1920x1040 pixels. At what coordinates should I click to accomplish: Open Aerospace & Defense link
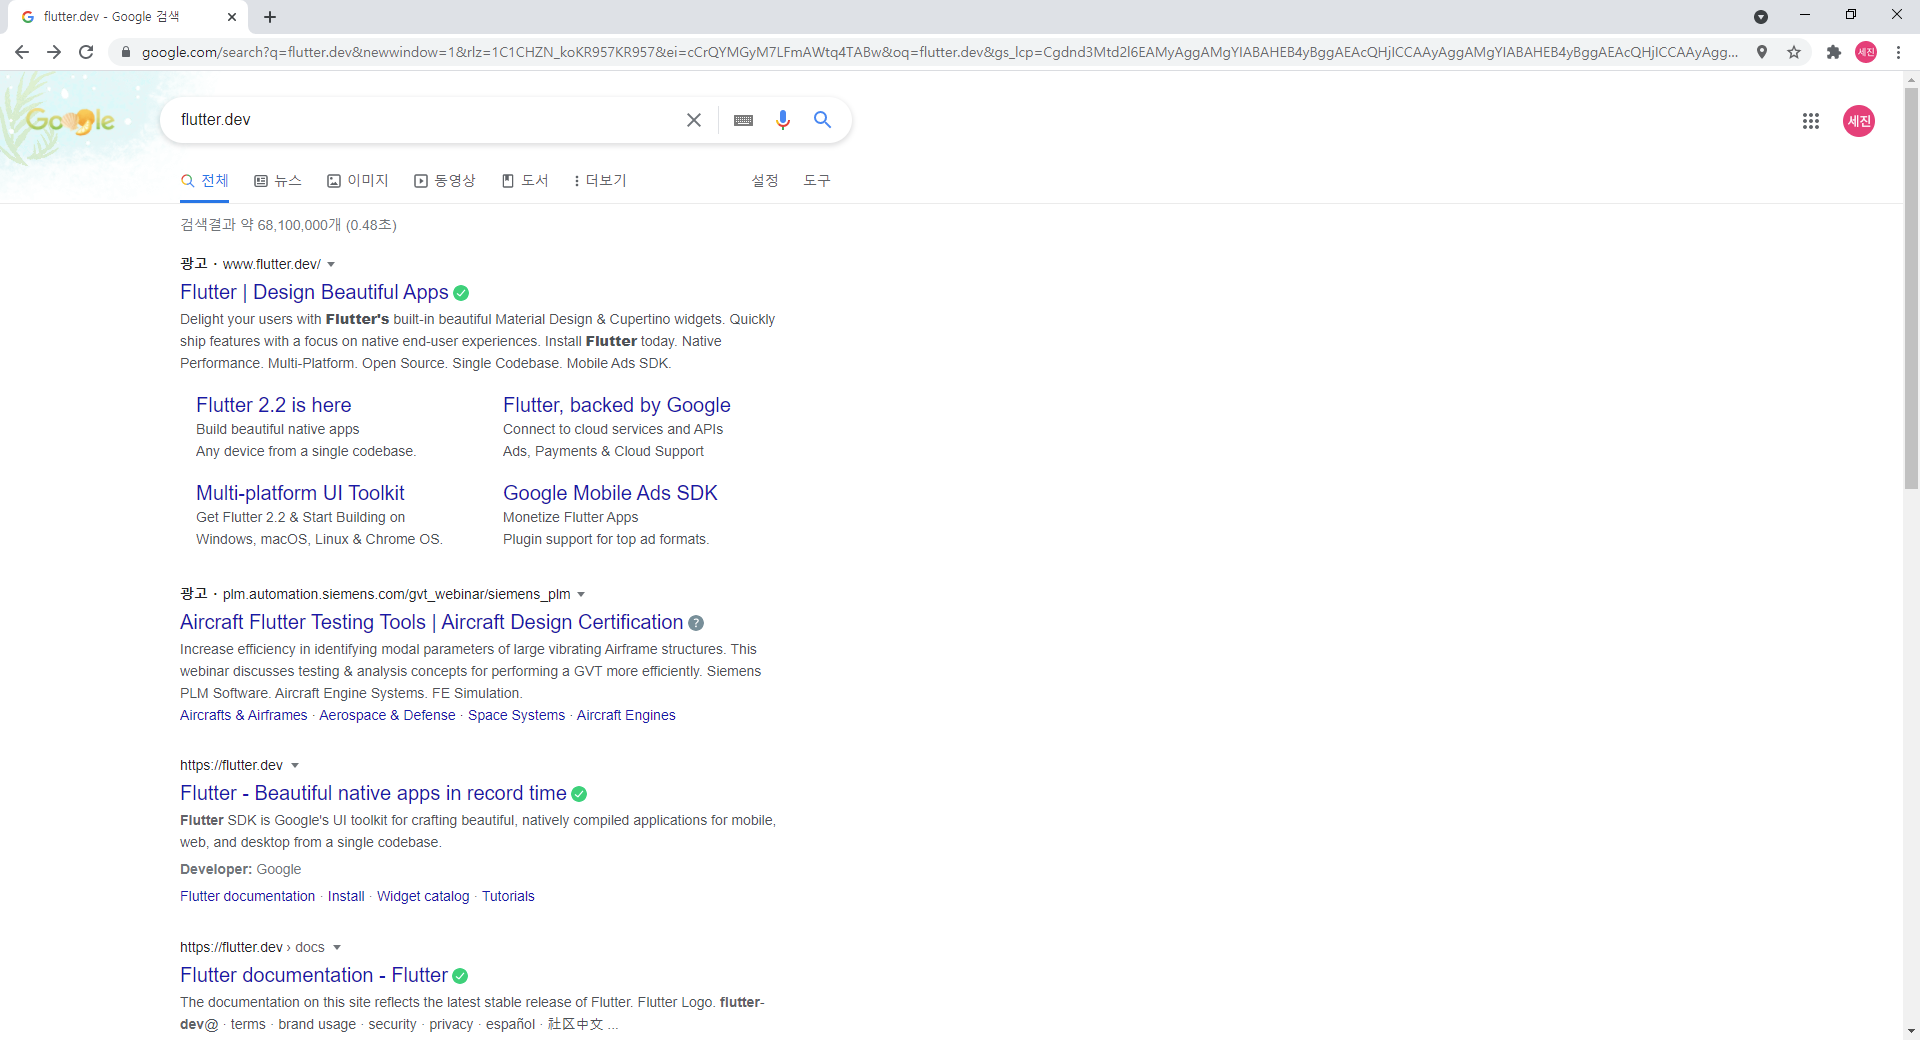[387, 715]
